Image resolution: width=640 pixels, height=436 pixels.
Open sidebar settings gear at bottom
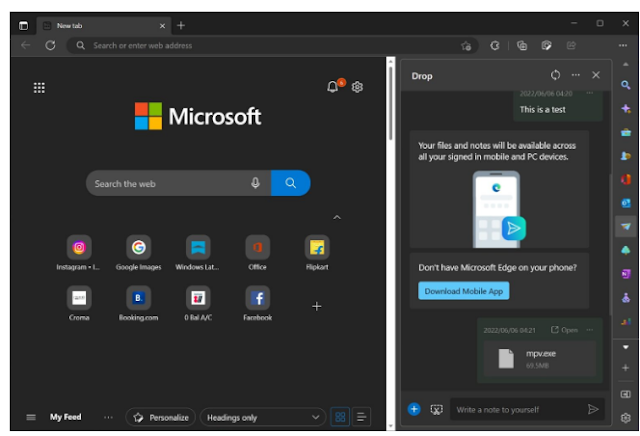click(625, 418)
